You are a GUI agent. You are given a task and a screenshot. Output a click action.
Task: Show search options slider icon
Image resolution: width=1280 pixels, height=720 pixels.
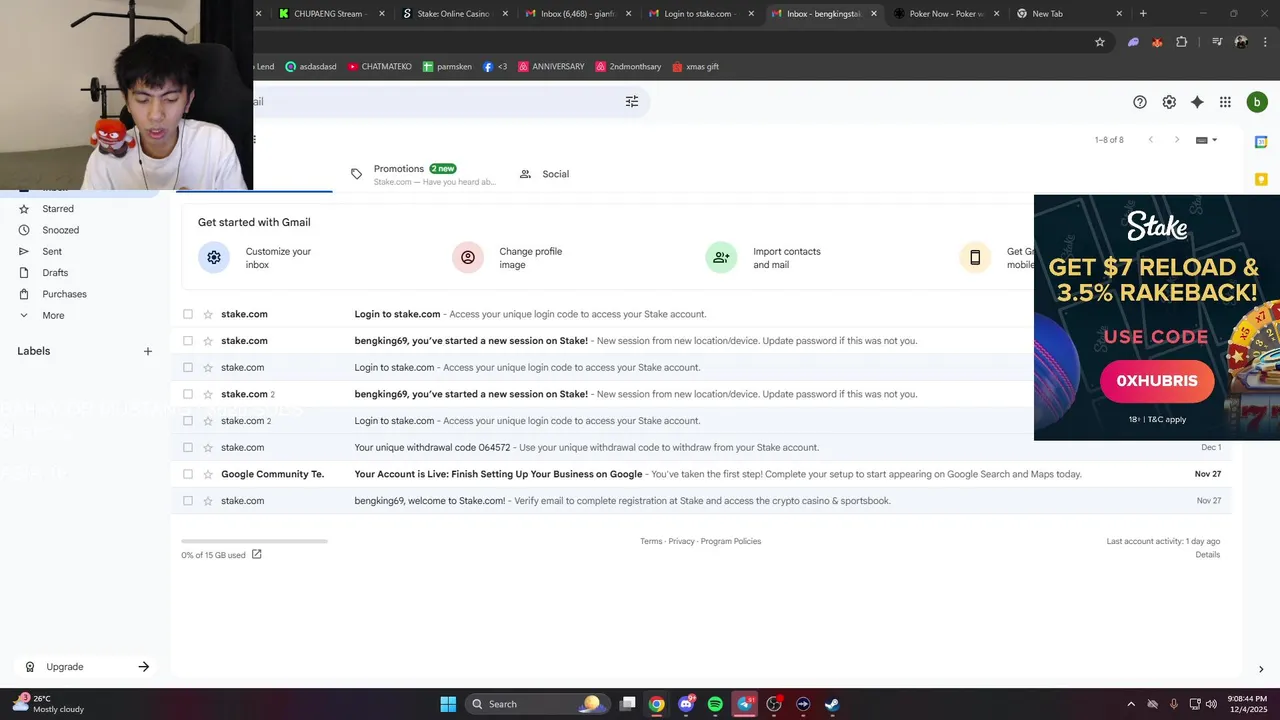tap(632, 101)
